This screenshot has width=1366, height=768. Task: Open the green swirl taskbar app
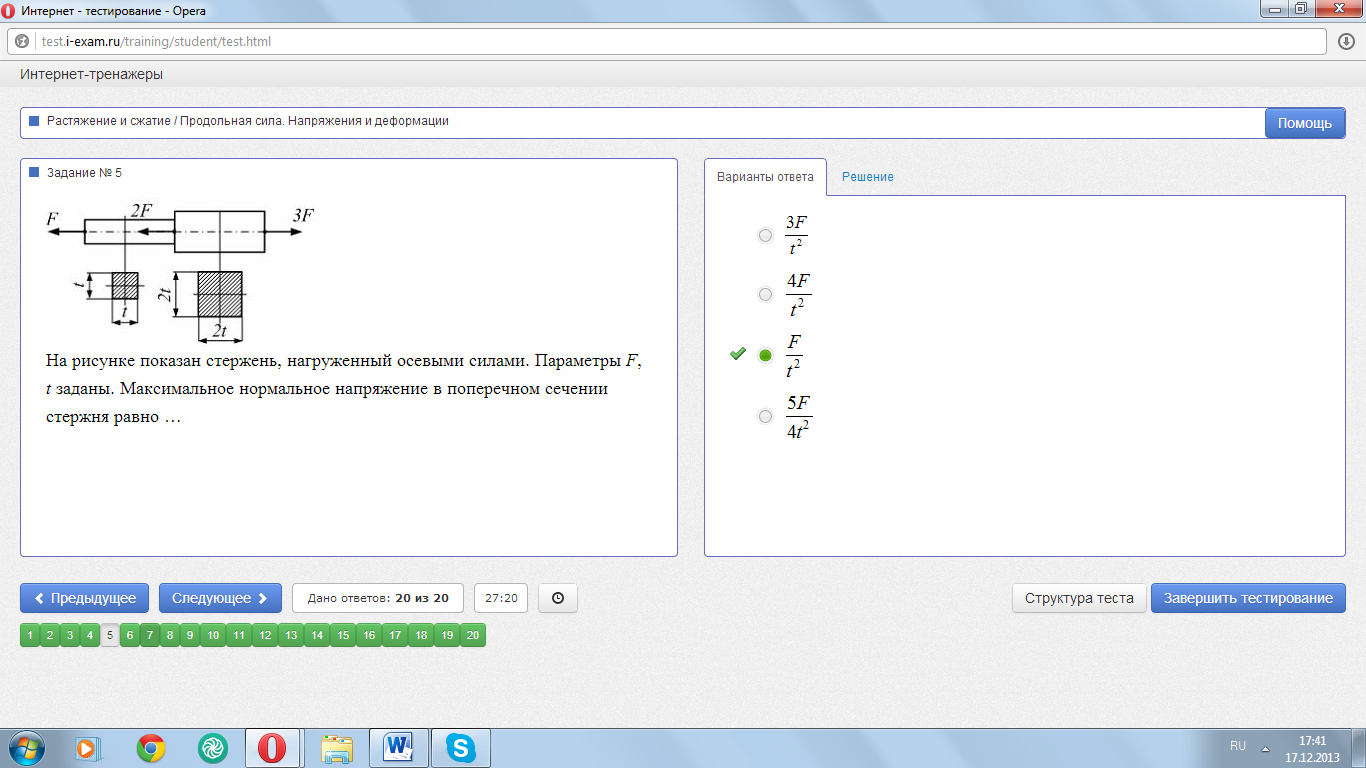point(212,748)
